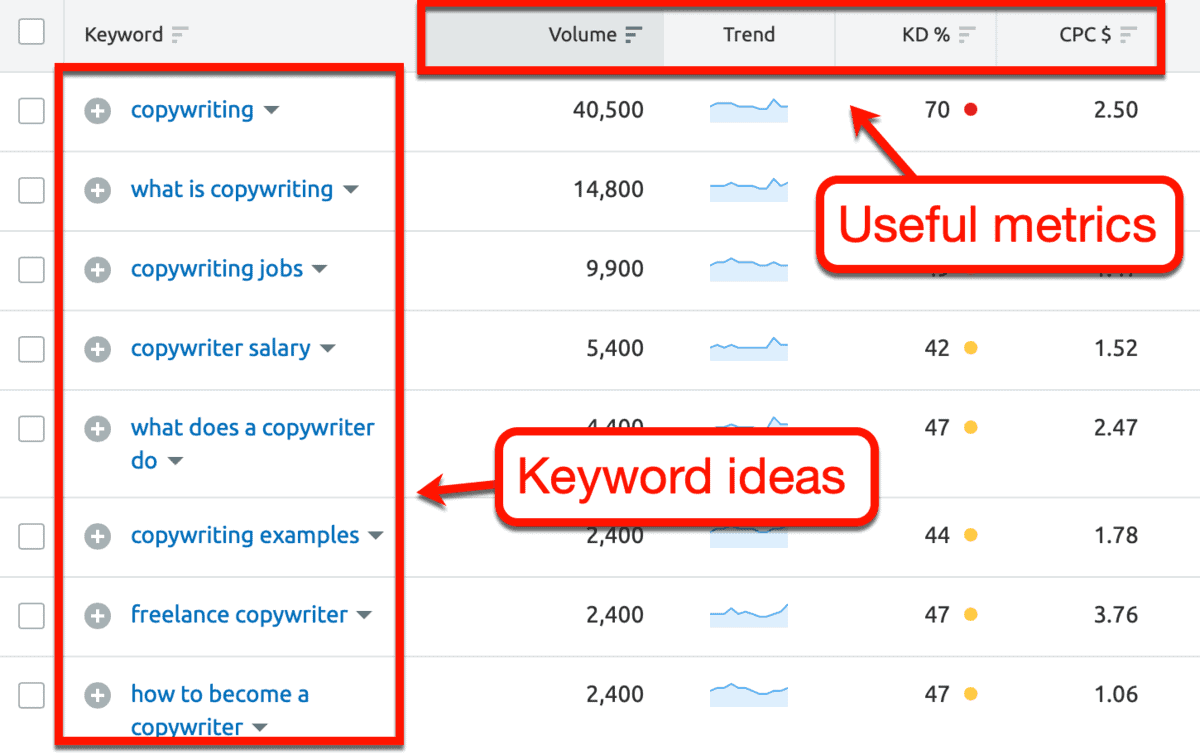Expand the dropdown for "freelance copywriter"
Screen dimensions: 1200x755
tap(364, 615)
